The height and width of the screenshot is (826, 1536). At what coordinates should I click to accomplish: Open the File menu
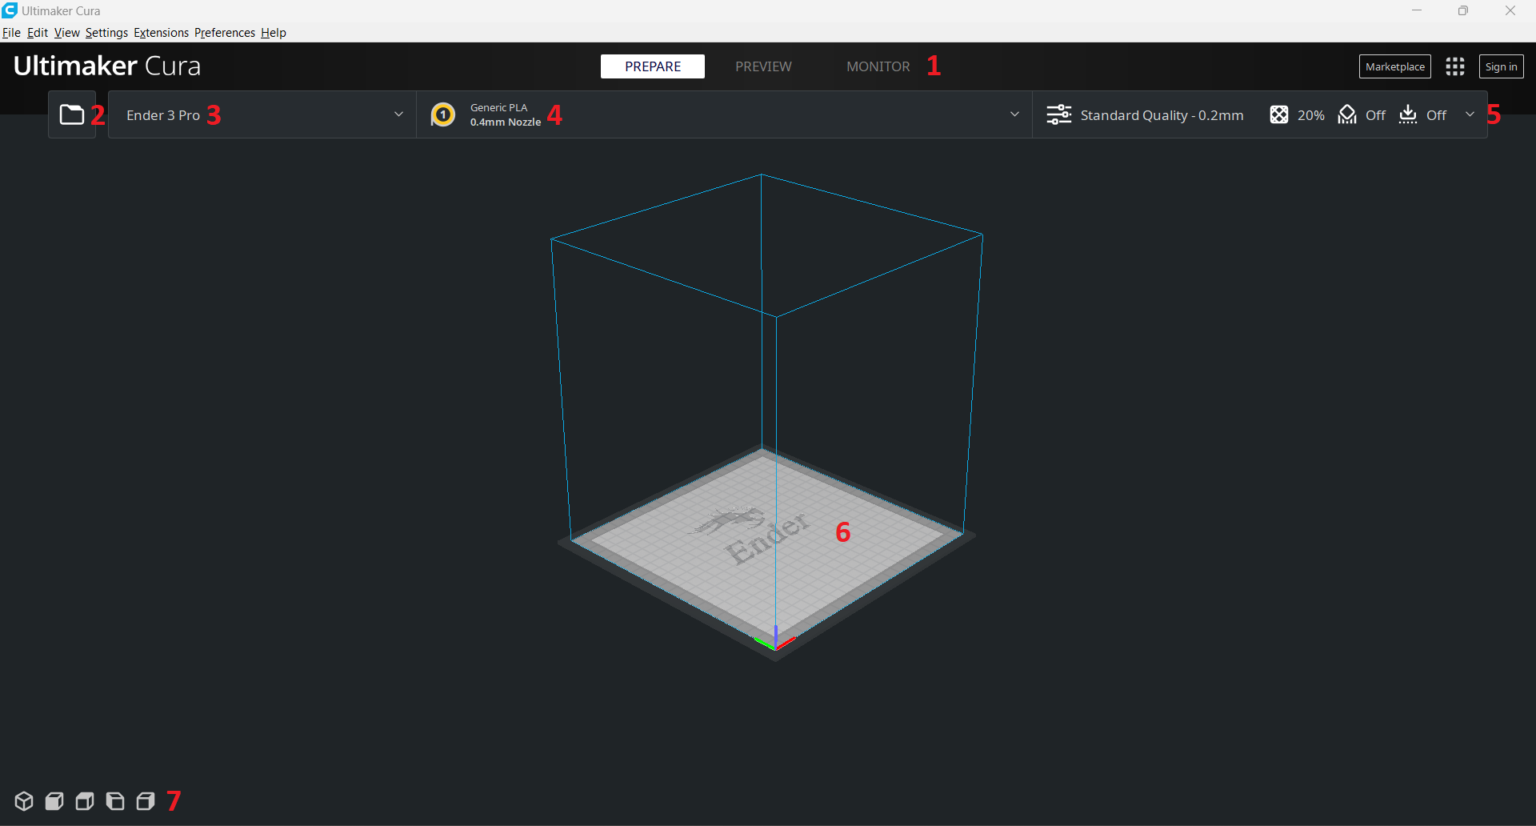[11, 33]
